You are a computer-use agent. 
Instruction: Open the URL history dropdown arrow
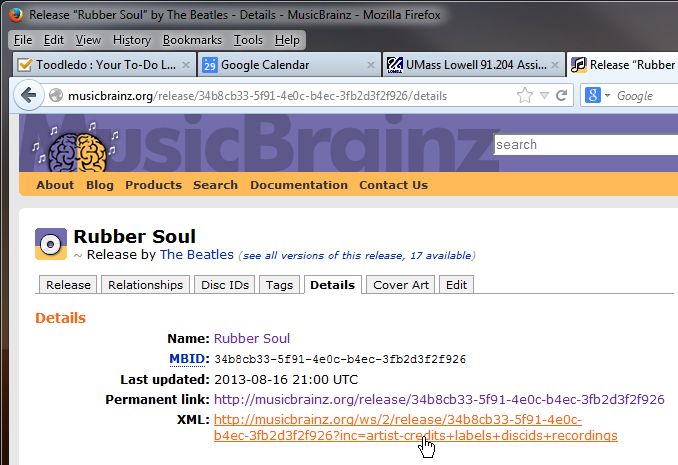pos(544,96)
